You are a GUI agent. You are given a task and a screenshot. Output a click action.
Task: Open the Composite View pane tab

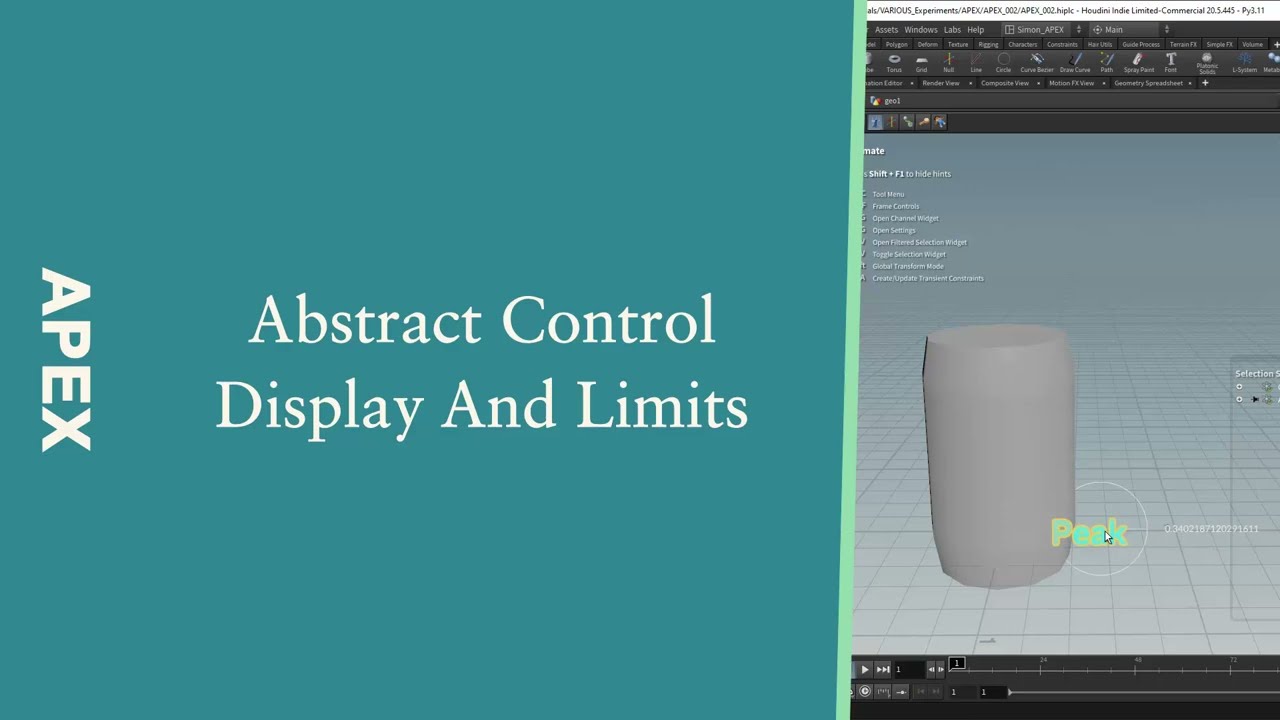click(x=1005, y=83)
